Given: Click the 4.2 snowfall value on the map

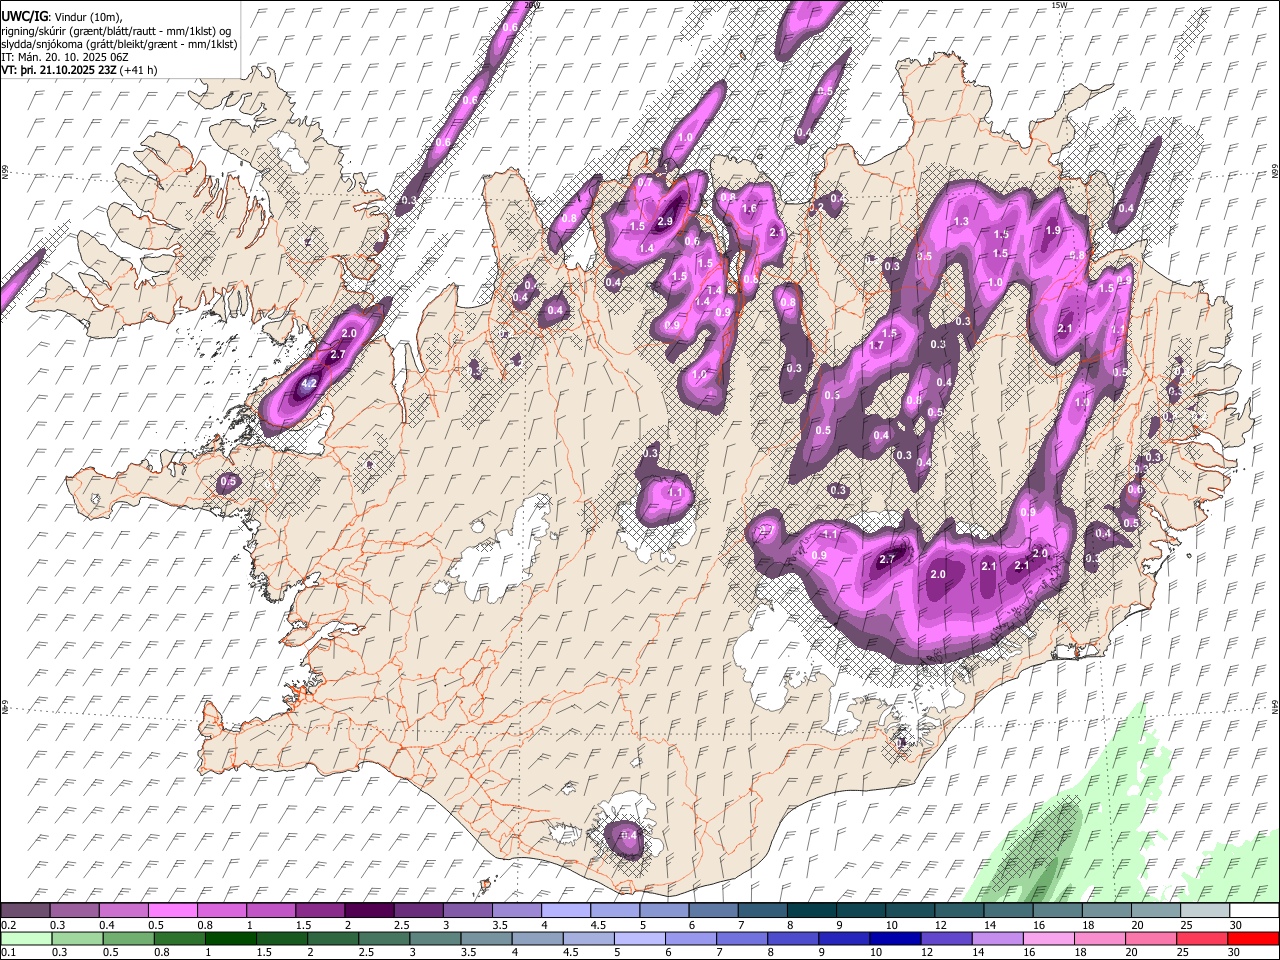Looking at the screenshot, I should [309, 383].
